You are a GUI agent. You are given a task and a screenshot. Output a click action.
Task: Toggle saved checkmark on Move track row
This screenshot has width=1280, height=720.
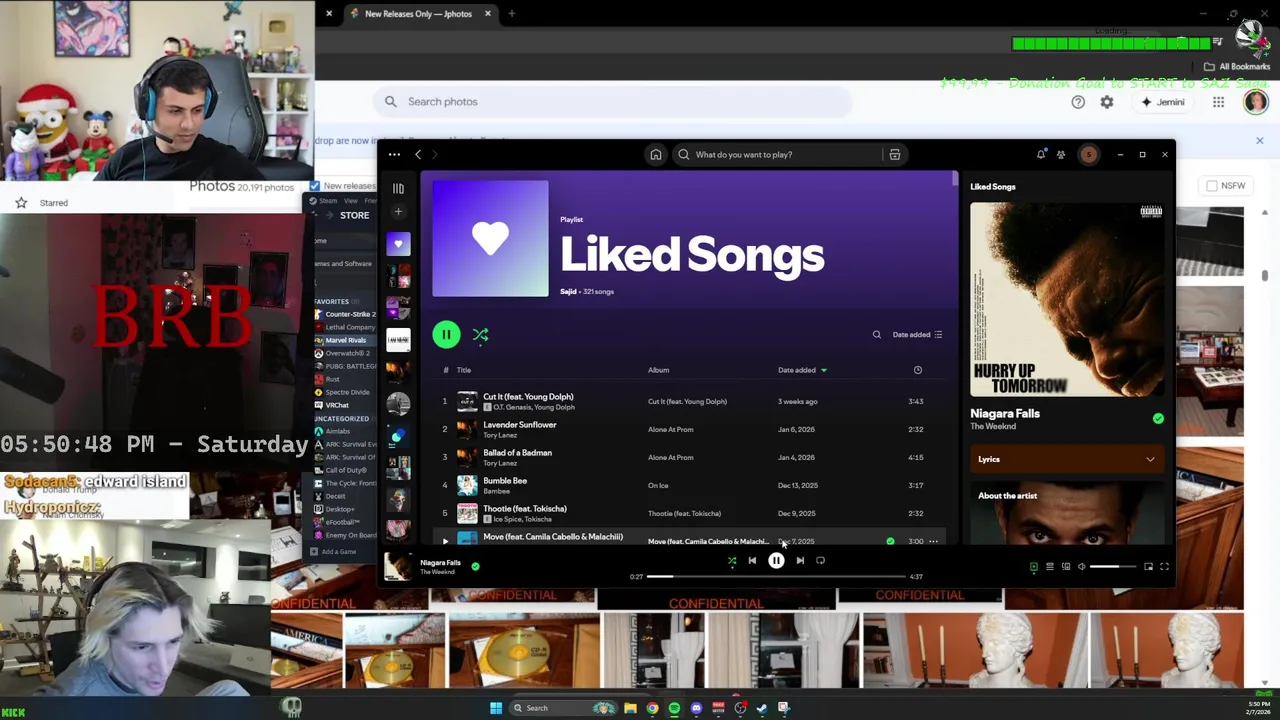890,541
